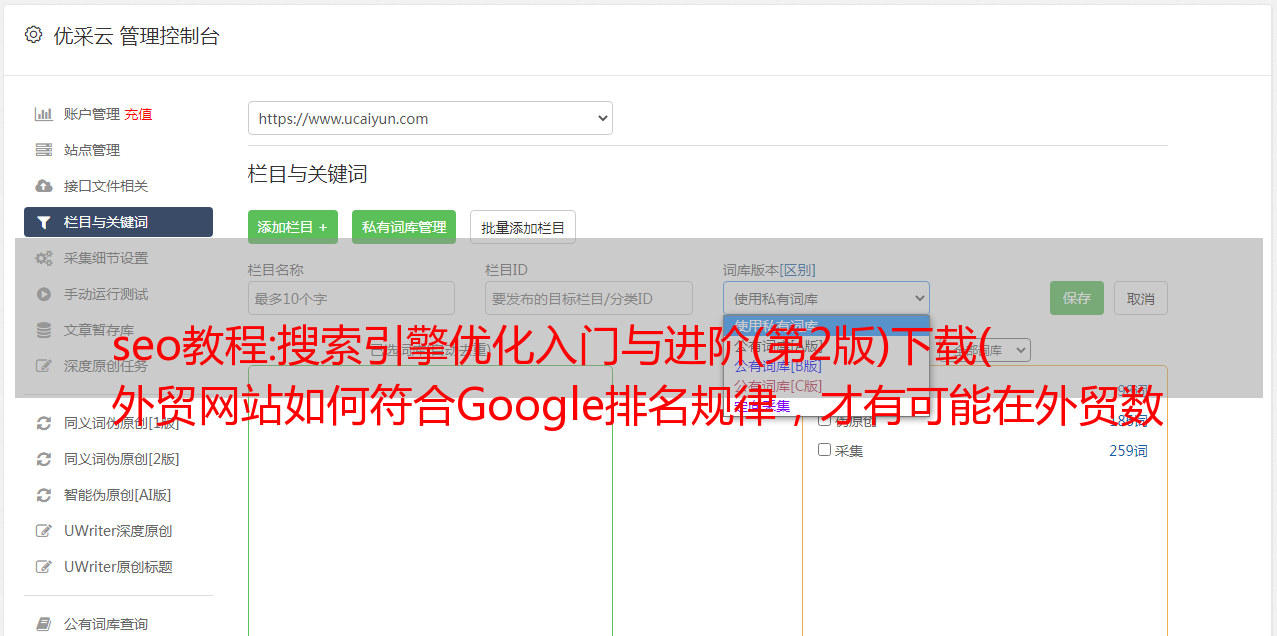Screen dimensions: 1277x636
Task: Click the red 充值 recharge link
Action: point(138,114)
